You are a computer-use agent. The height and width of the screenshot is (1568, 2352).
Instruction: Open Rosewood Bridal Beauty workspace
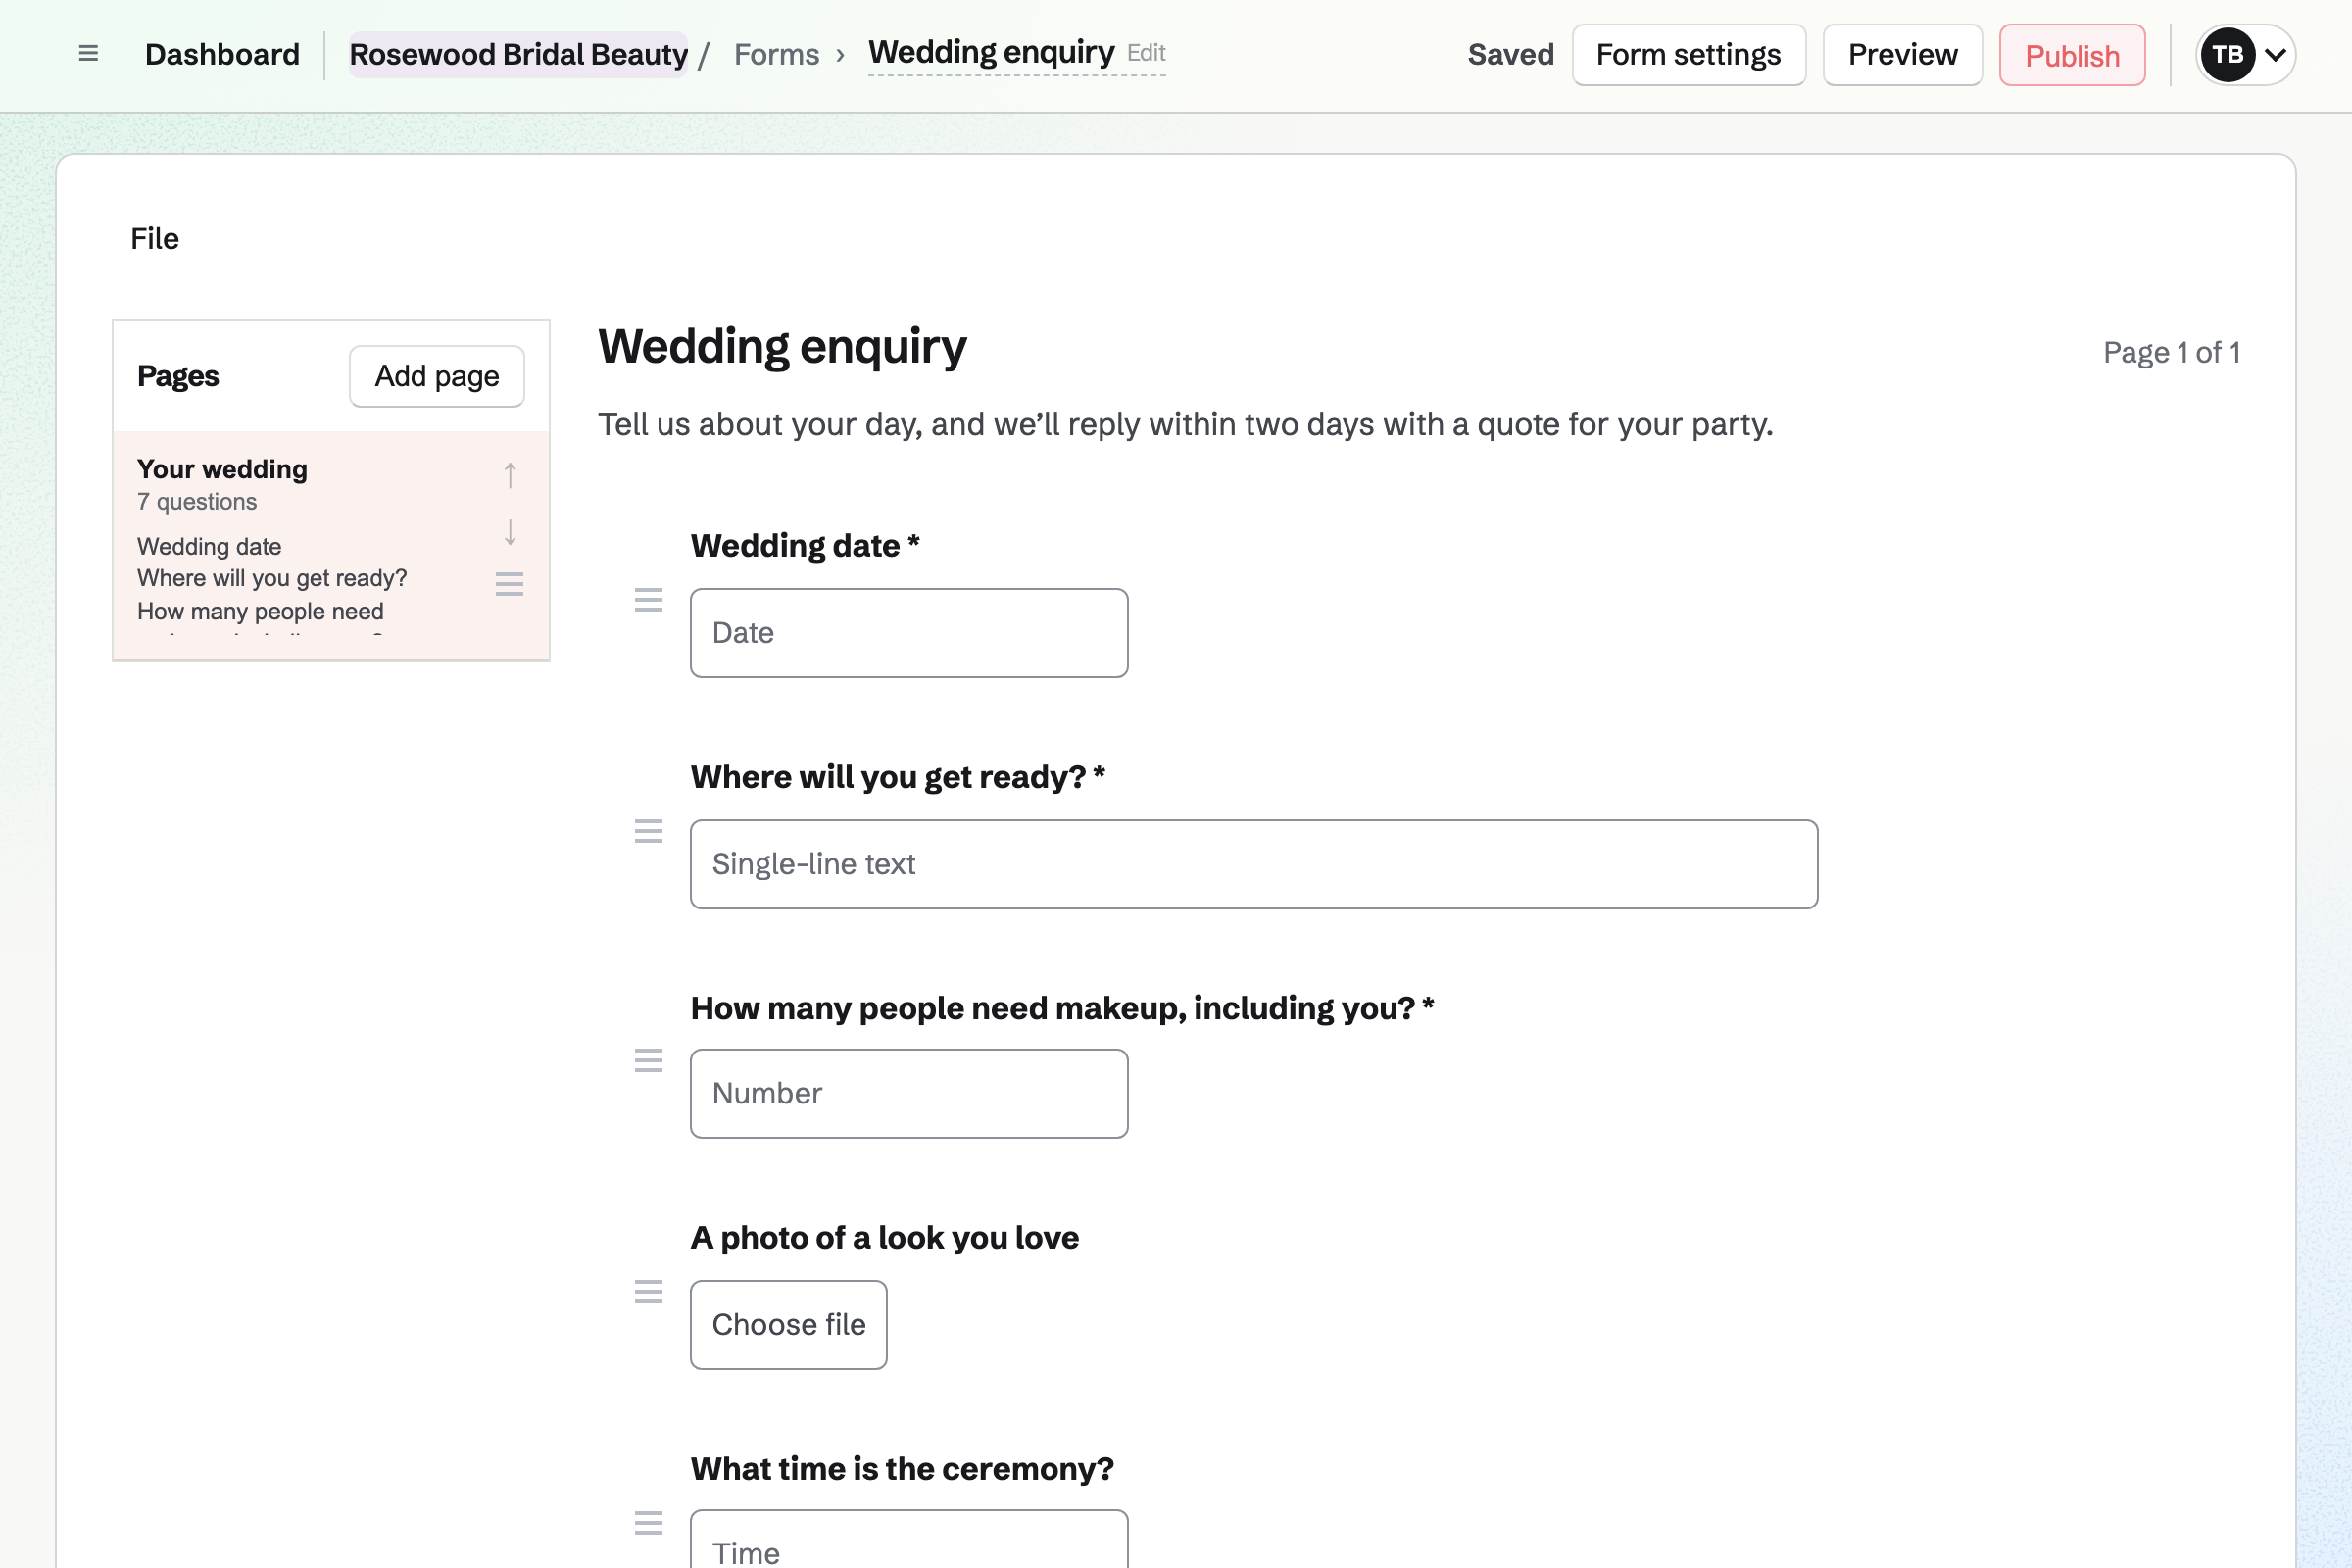coord(518,55)
